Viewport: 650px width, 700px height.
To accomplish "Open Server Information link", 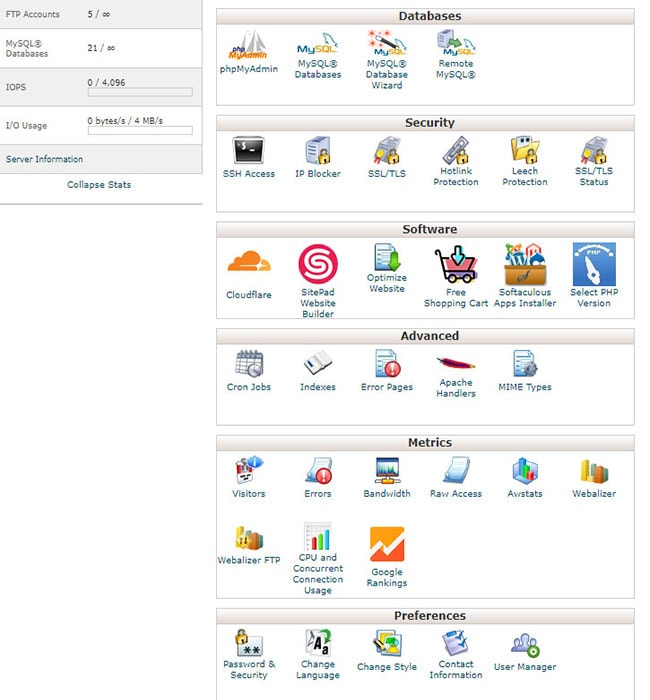I will click(44, 159).
